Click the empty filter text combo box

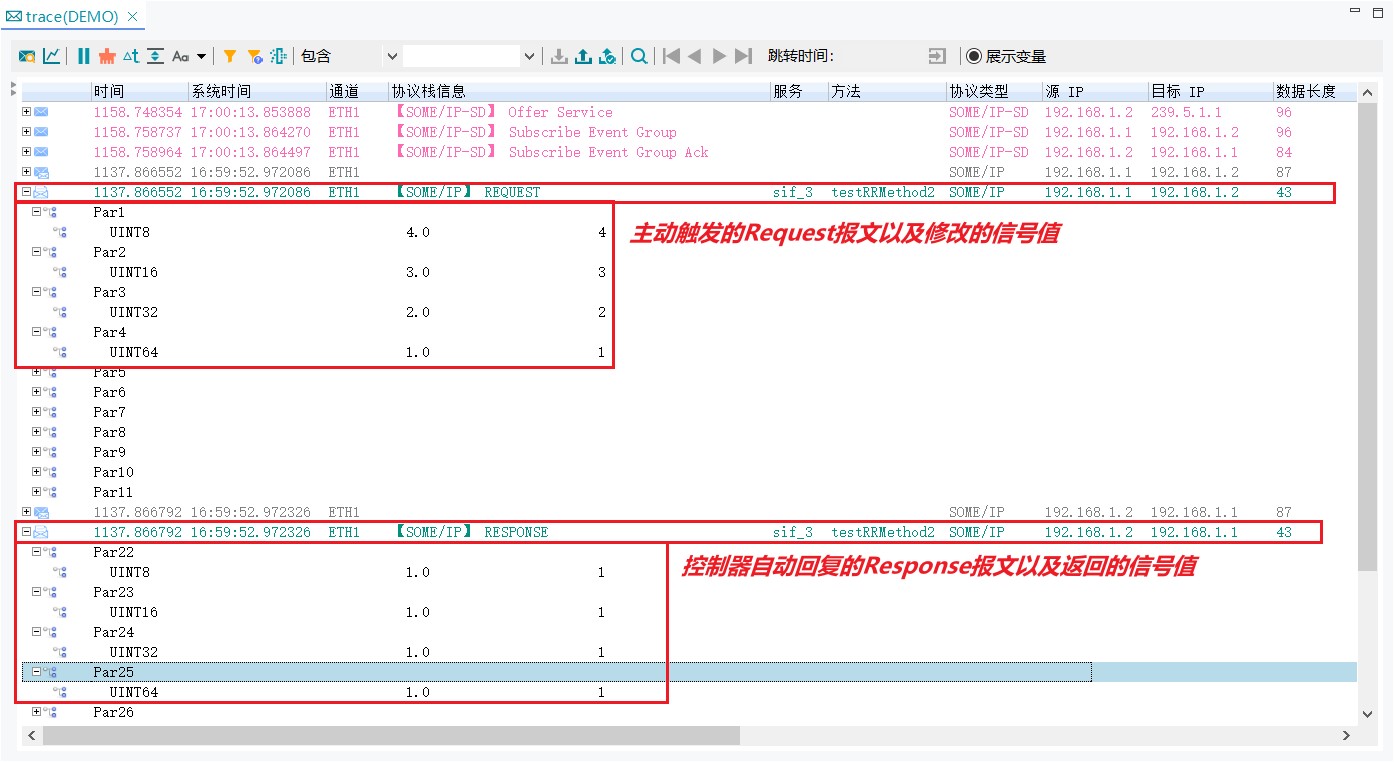click(462, 57)
